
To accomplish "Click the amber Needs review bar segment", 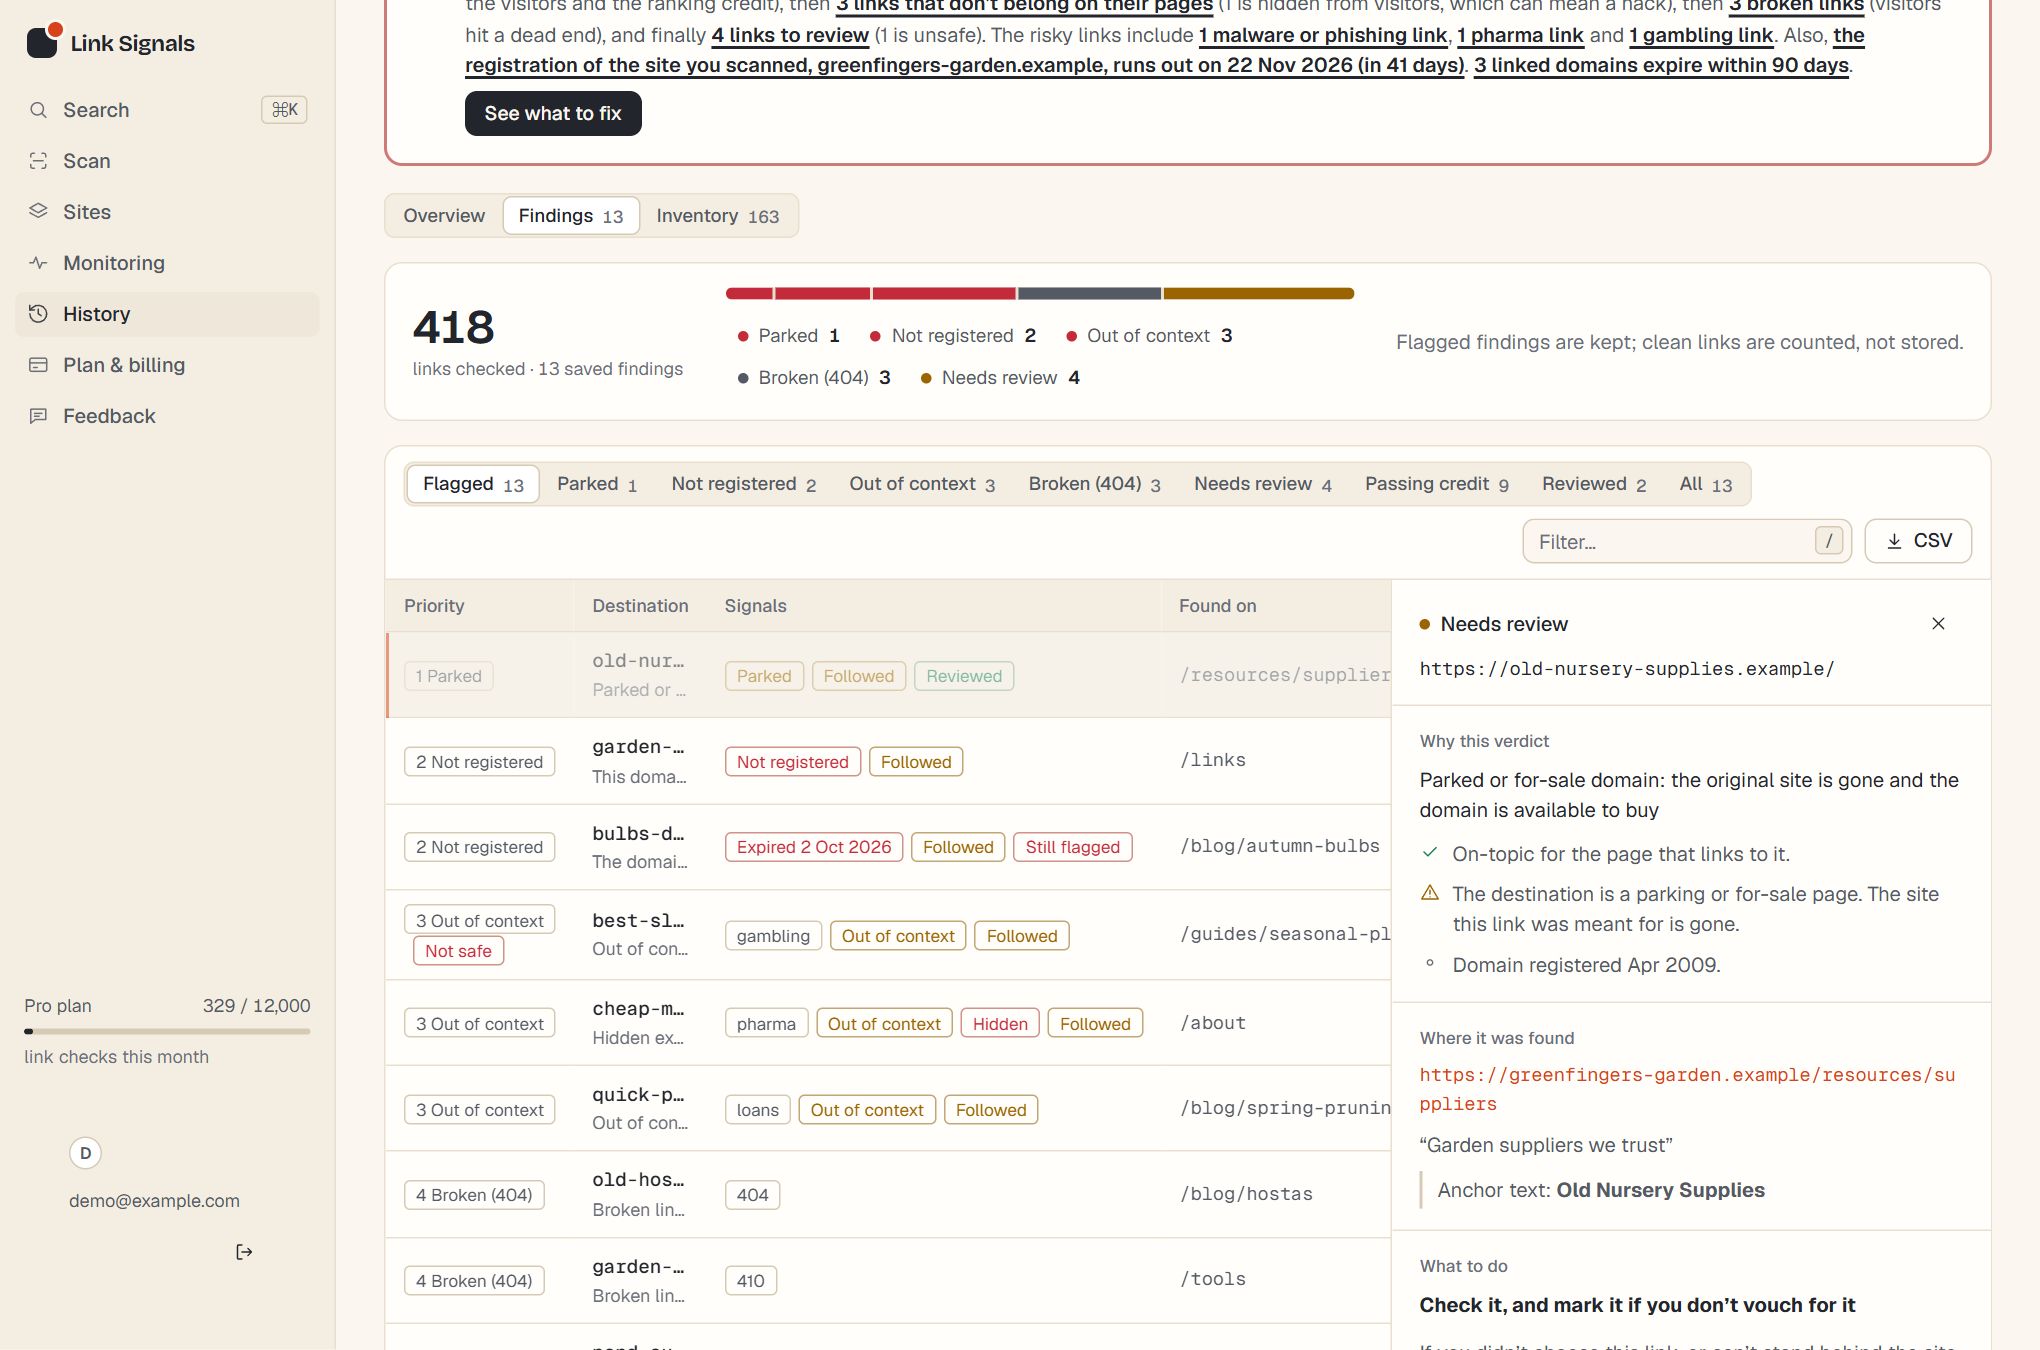I will (1258, 293).
